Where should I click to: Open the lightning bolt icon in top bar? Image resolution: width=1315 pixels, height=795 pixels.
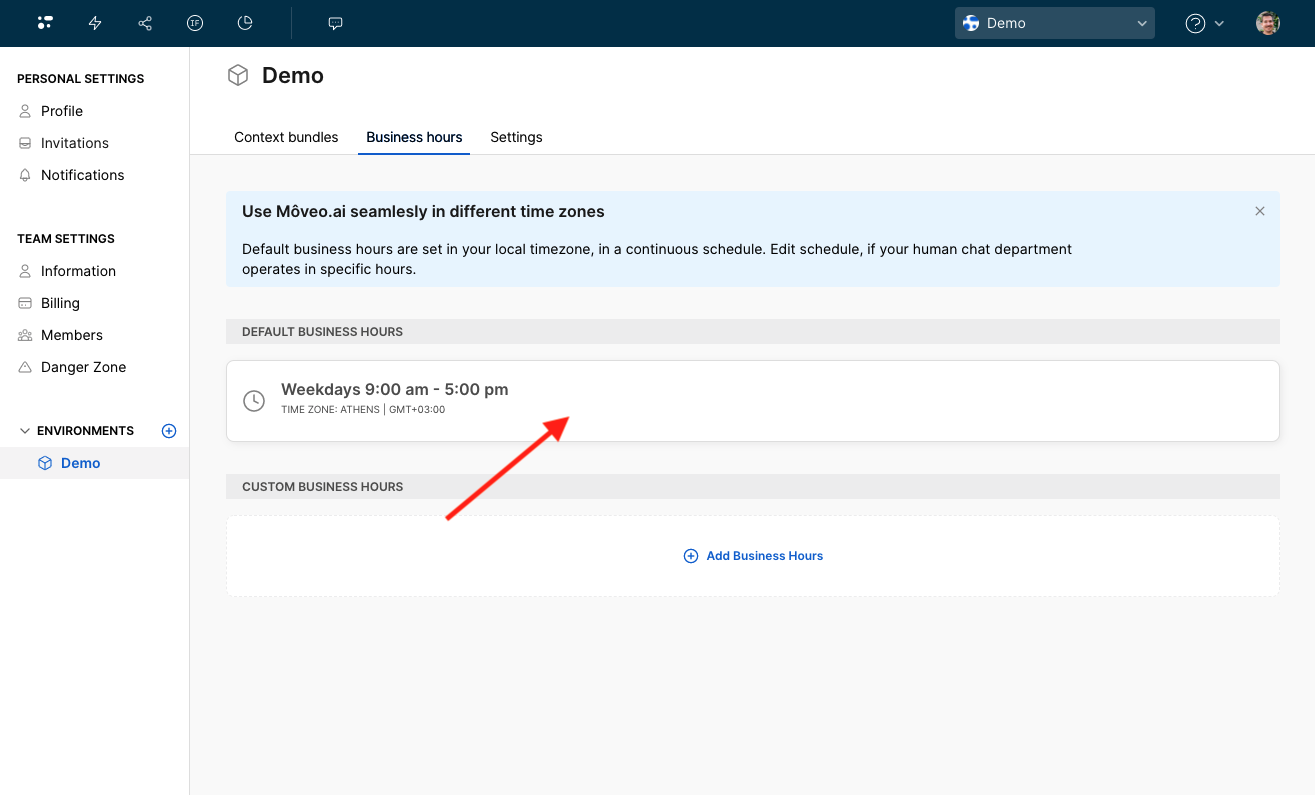click(95, 23)
